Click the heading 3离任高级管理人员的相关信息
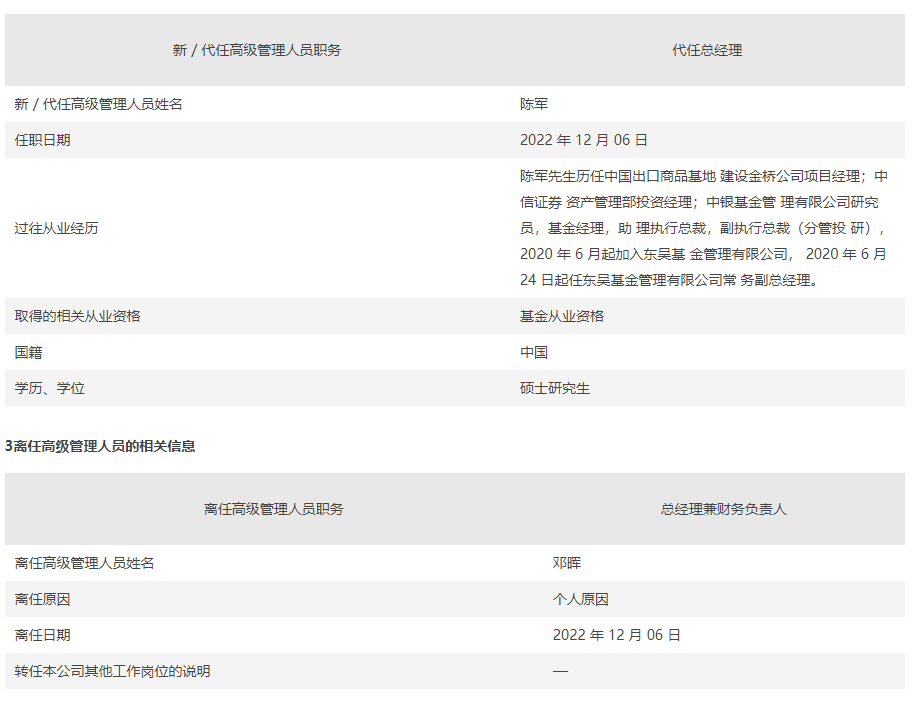Image resolution: width=914 pixels, height=703 pixels. click(x=100, y=446)
